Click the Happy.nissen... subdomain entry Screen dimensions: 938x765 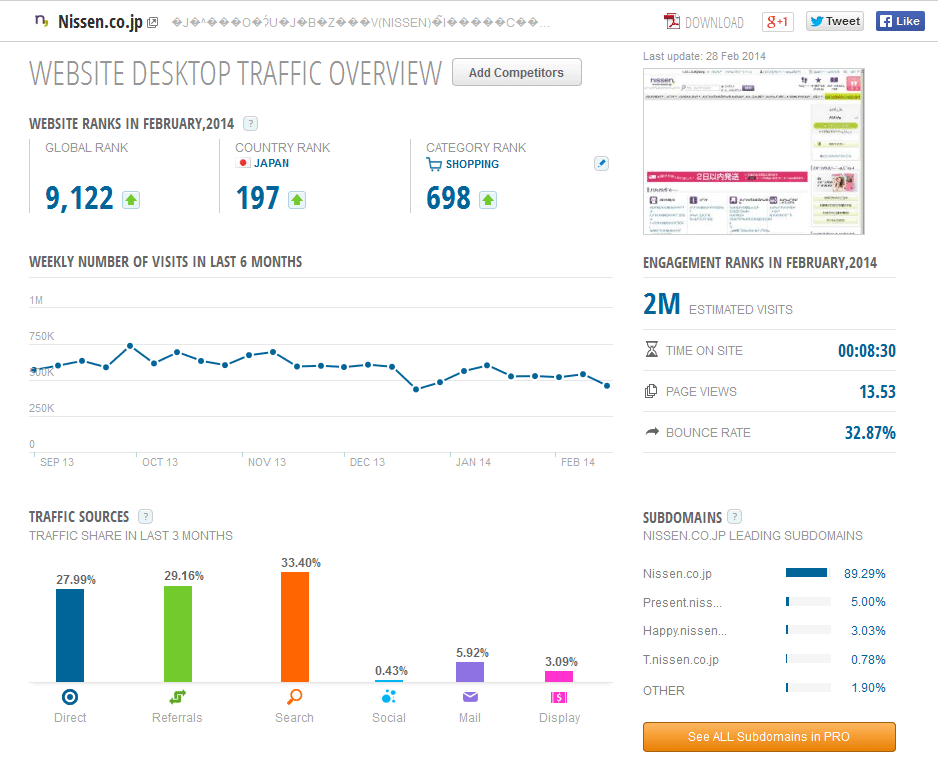click(685, 630)
